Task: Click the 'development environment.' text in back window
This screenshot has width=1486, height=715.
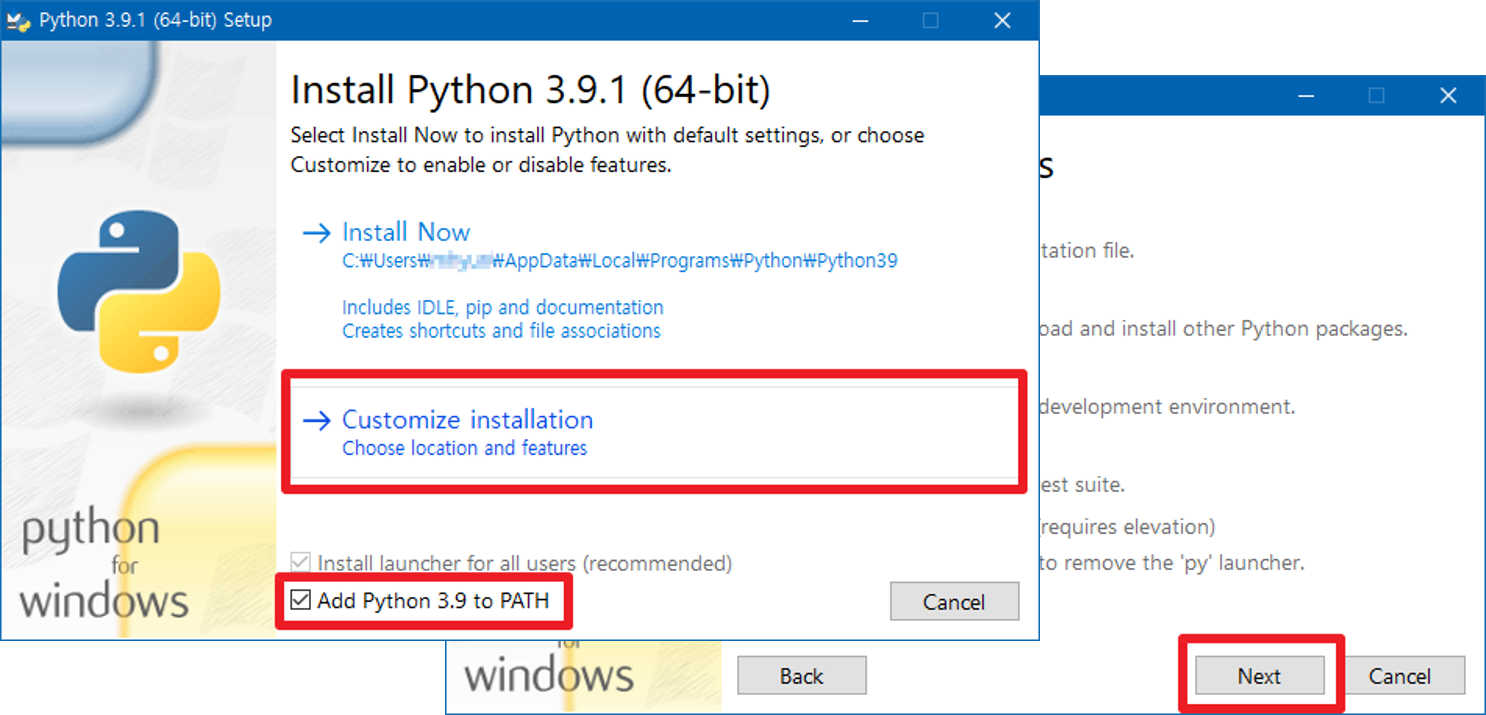Action: (1167, 407)
